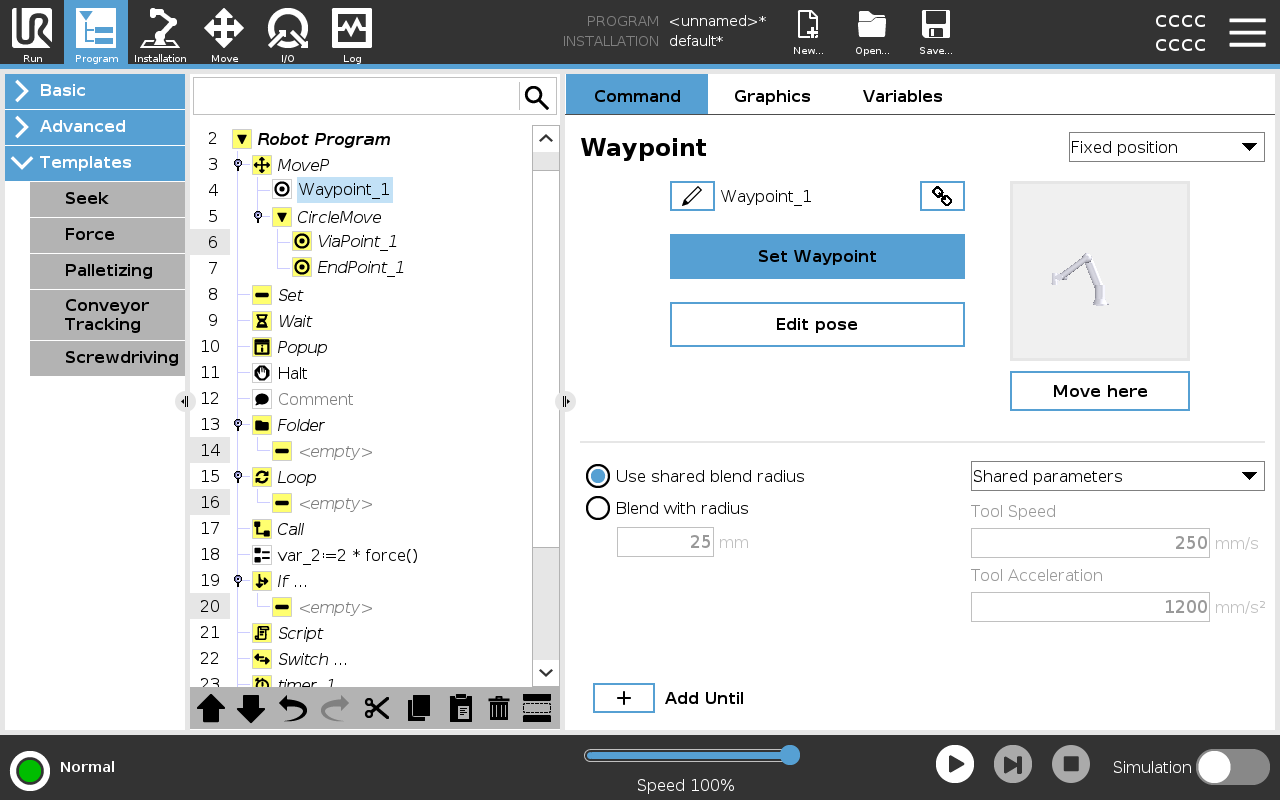Open the Shared parameters dropdown

tap(1117, 476)
